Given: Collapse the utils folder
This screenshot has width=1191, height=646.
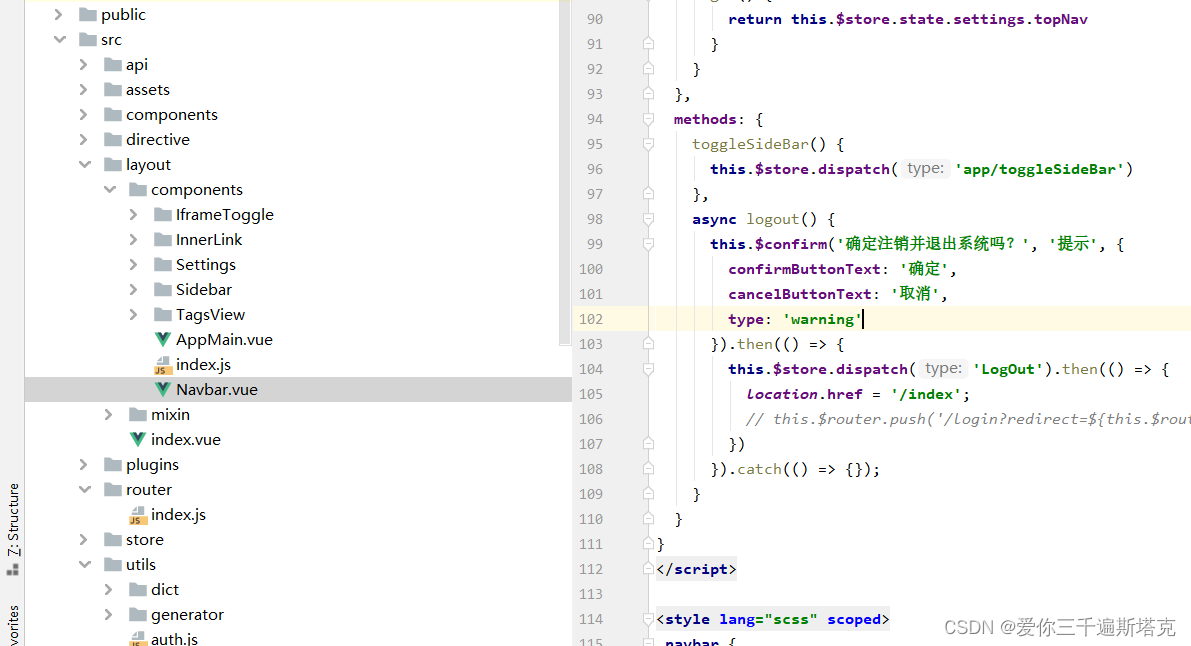Looking at the screenshot, I should (85, 565).
